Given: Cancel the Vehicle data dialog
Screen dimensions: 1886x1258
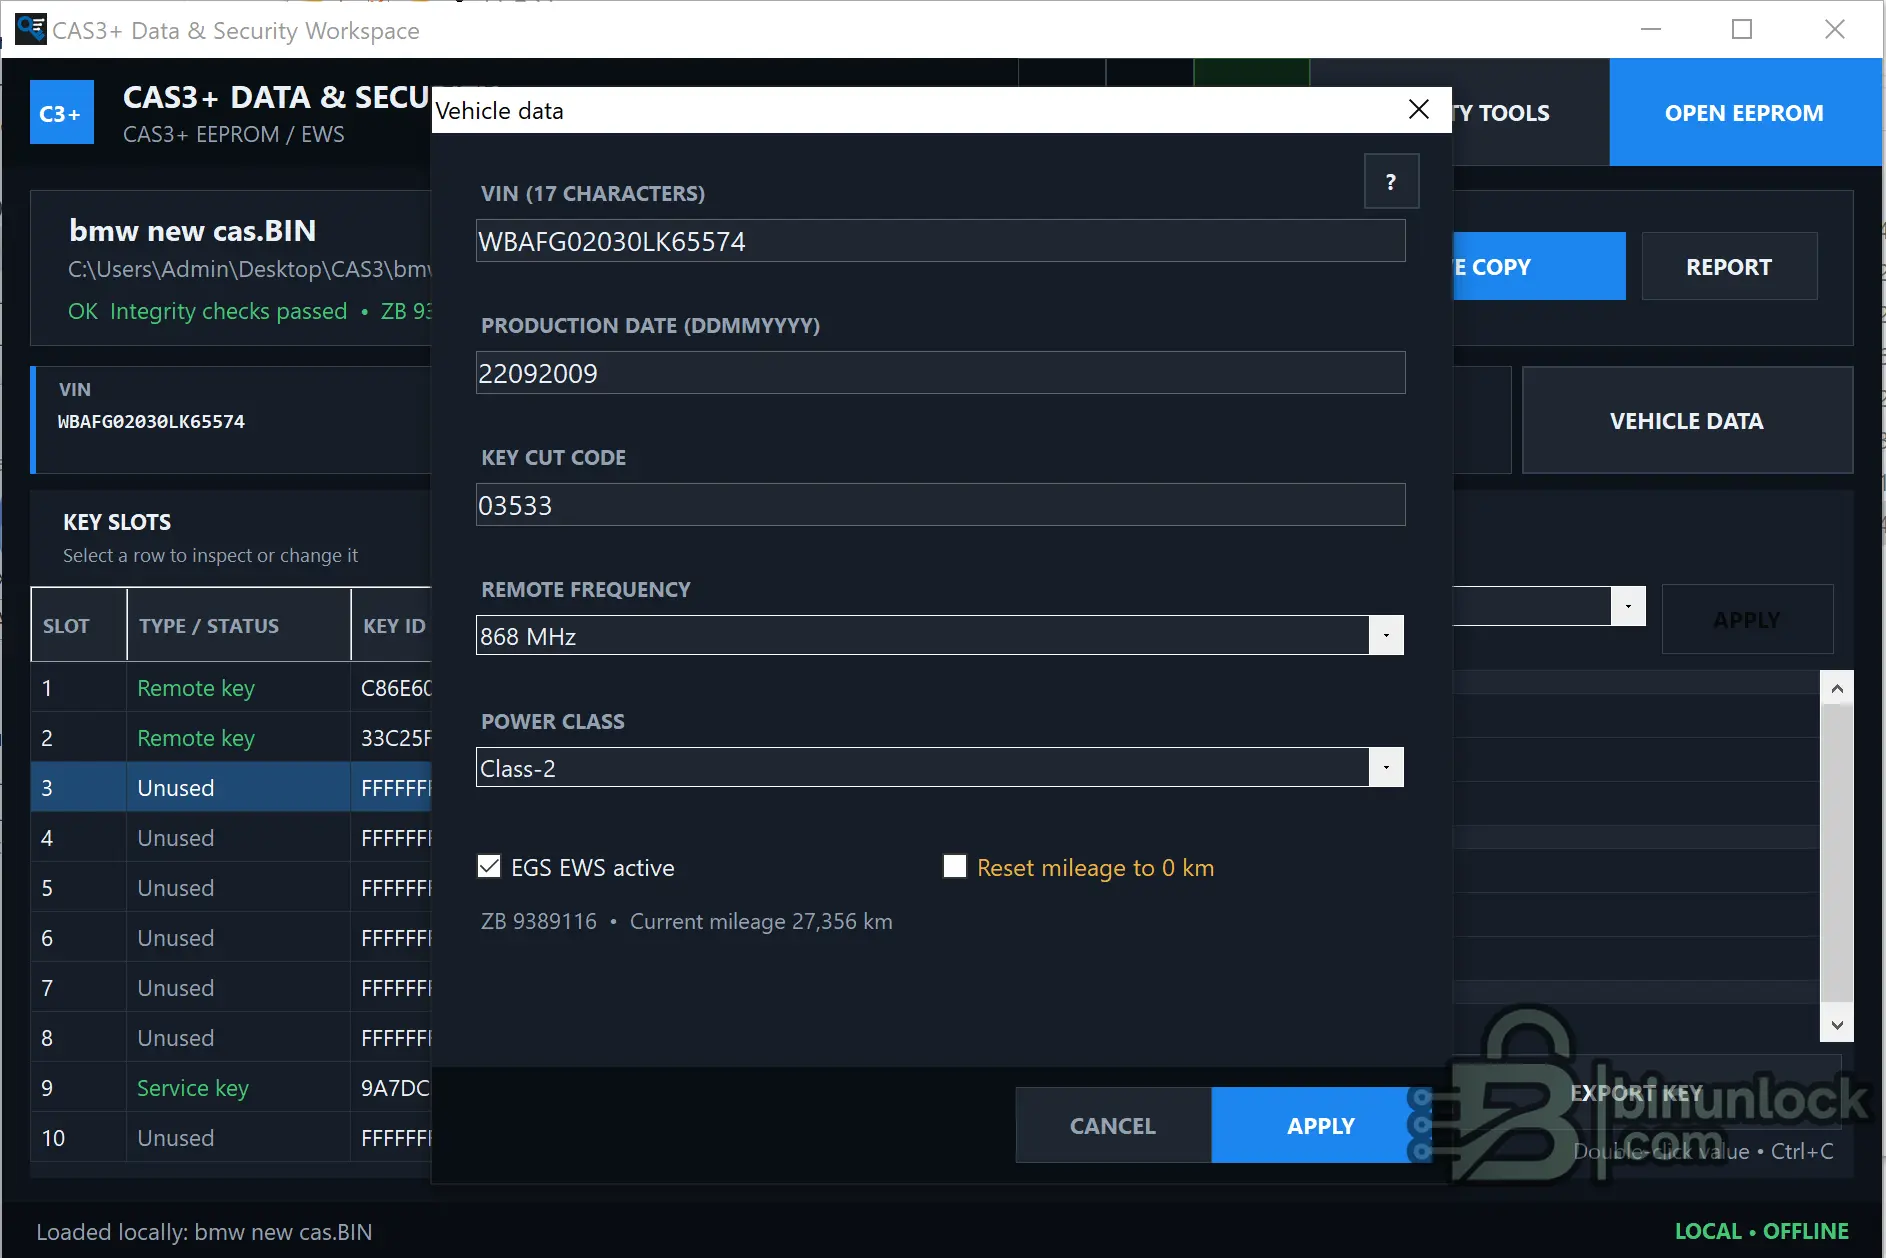Looking at the screenshot, I should [1113, 1125].
